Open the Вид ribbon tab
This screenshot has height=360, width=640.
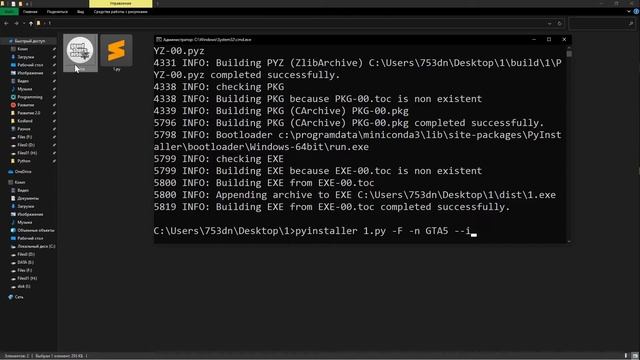point(80,12)
